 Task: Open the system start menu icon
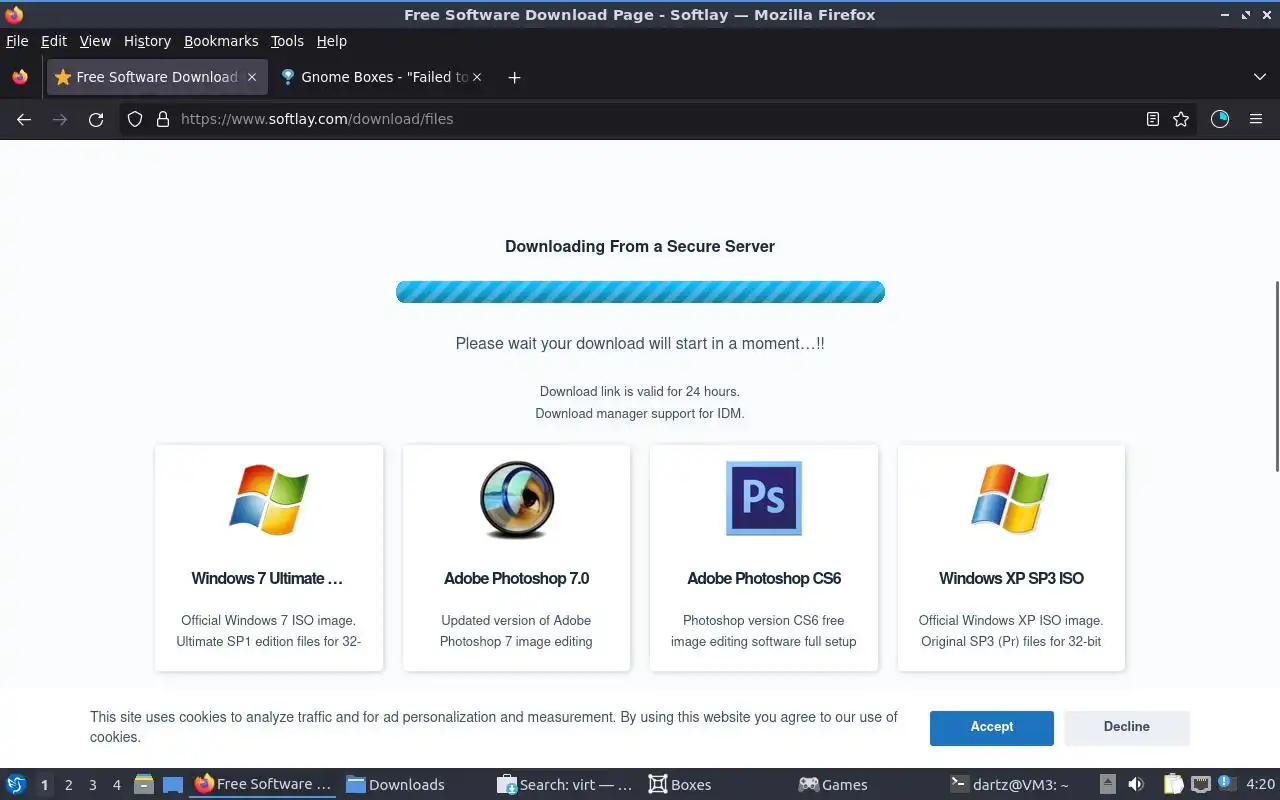click(16, 785)
